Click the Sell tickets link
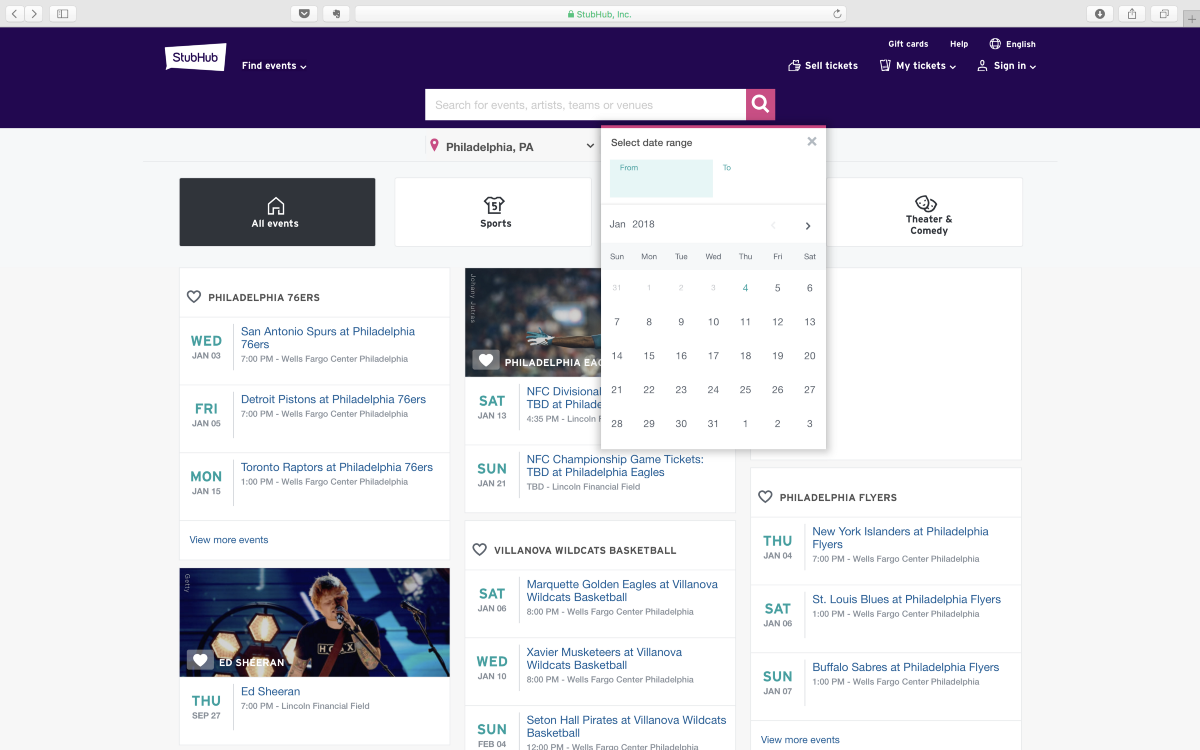This screenshot has width=1200, height=750. coord(823,65)
